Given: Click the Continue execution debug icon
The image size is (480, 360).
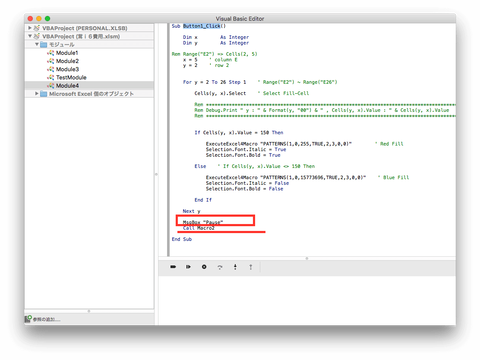Looking at the screenshot, I should [x=173, y=267].
